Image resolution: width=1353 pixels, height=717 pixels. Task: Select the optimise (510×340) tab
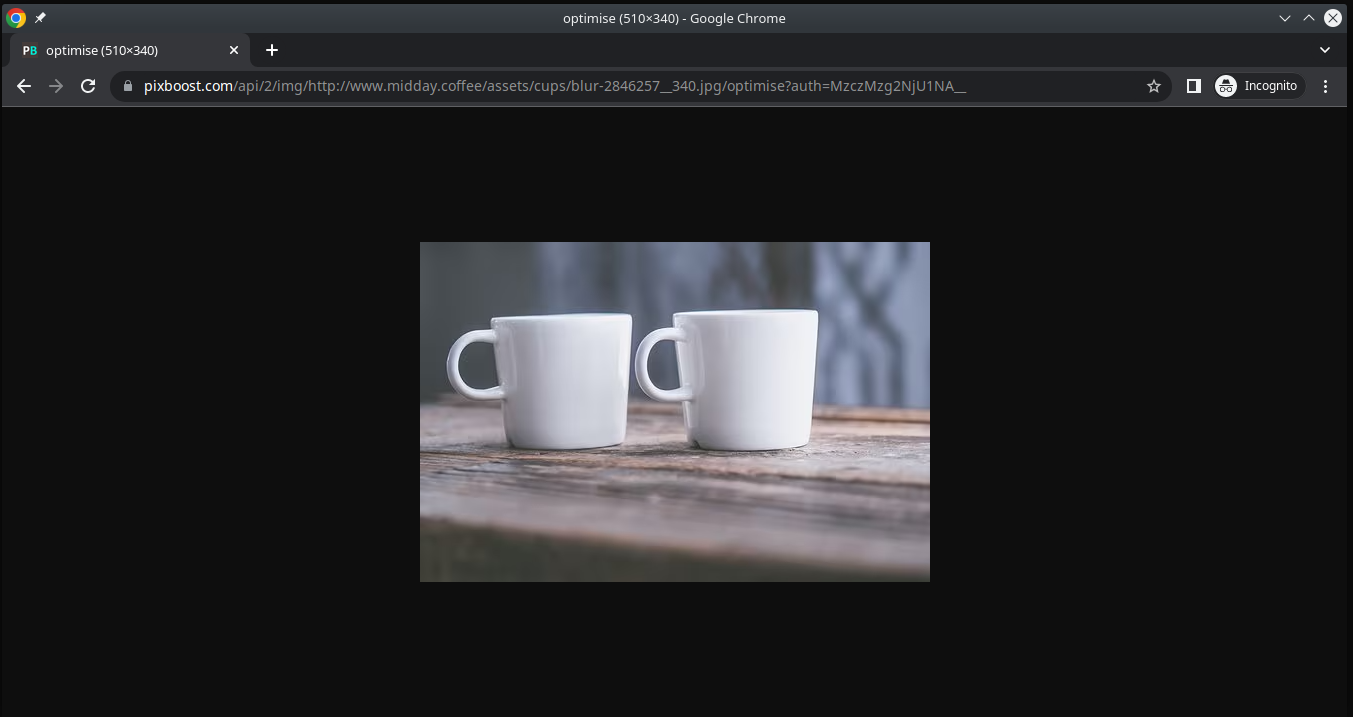130,50
